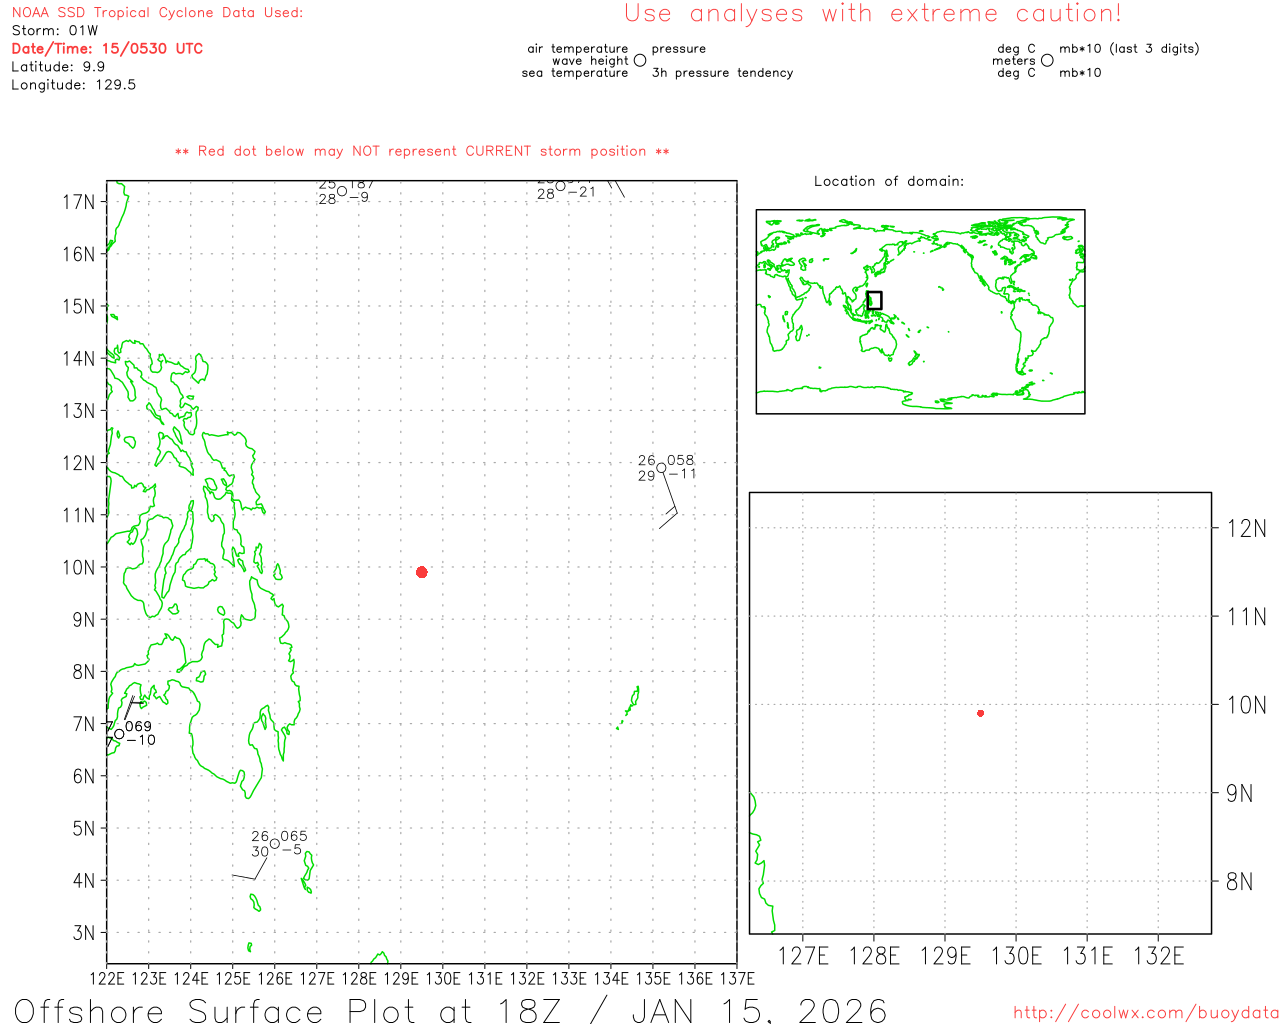Click the red storm dot in zoomed inset map
The height and width of the screenshot is (1024, 1280).
(x=981, y=713)
